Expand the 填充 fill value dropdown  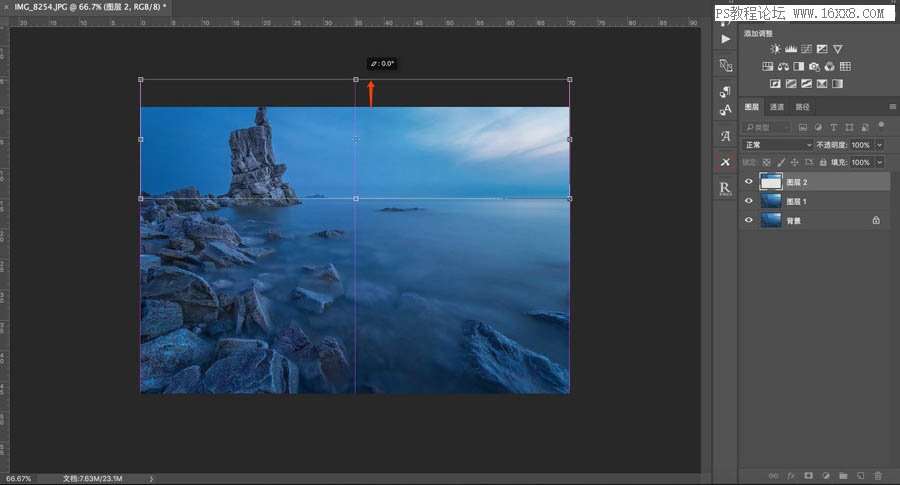(880, 162)
